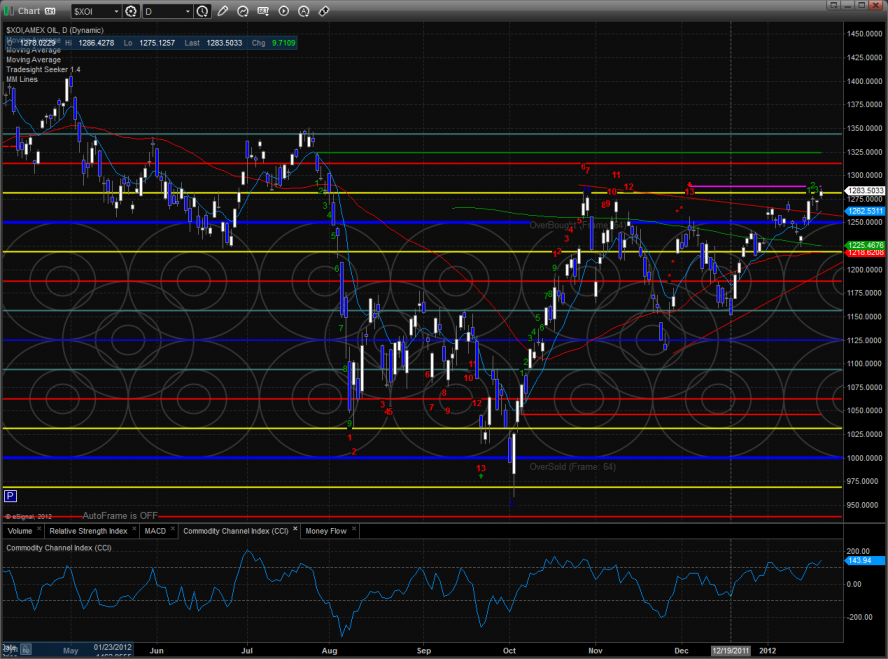Maximize the Chart window
Screen dimensions: 888x659
861,5
